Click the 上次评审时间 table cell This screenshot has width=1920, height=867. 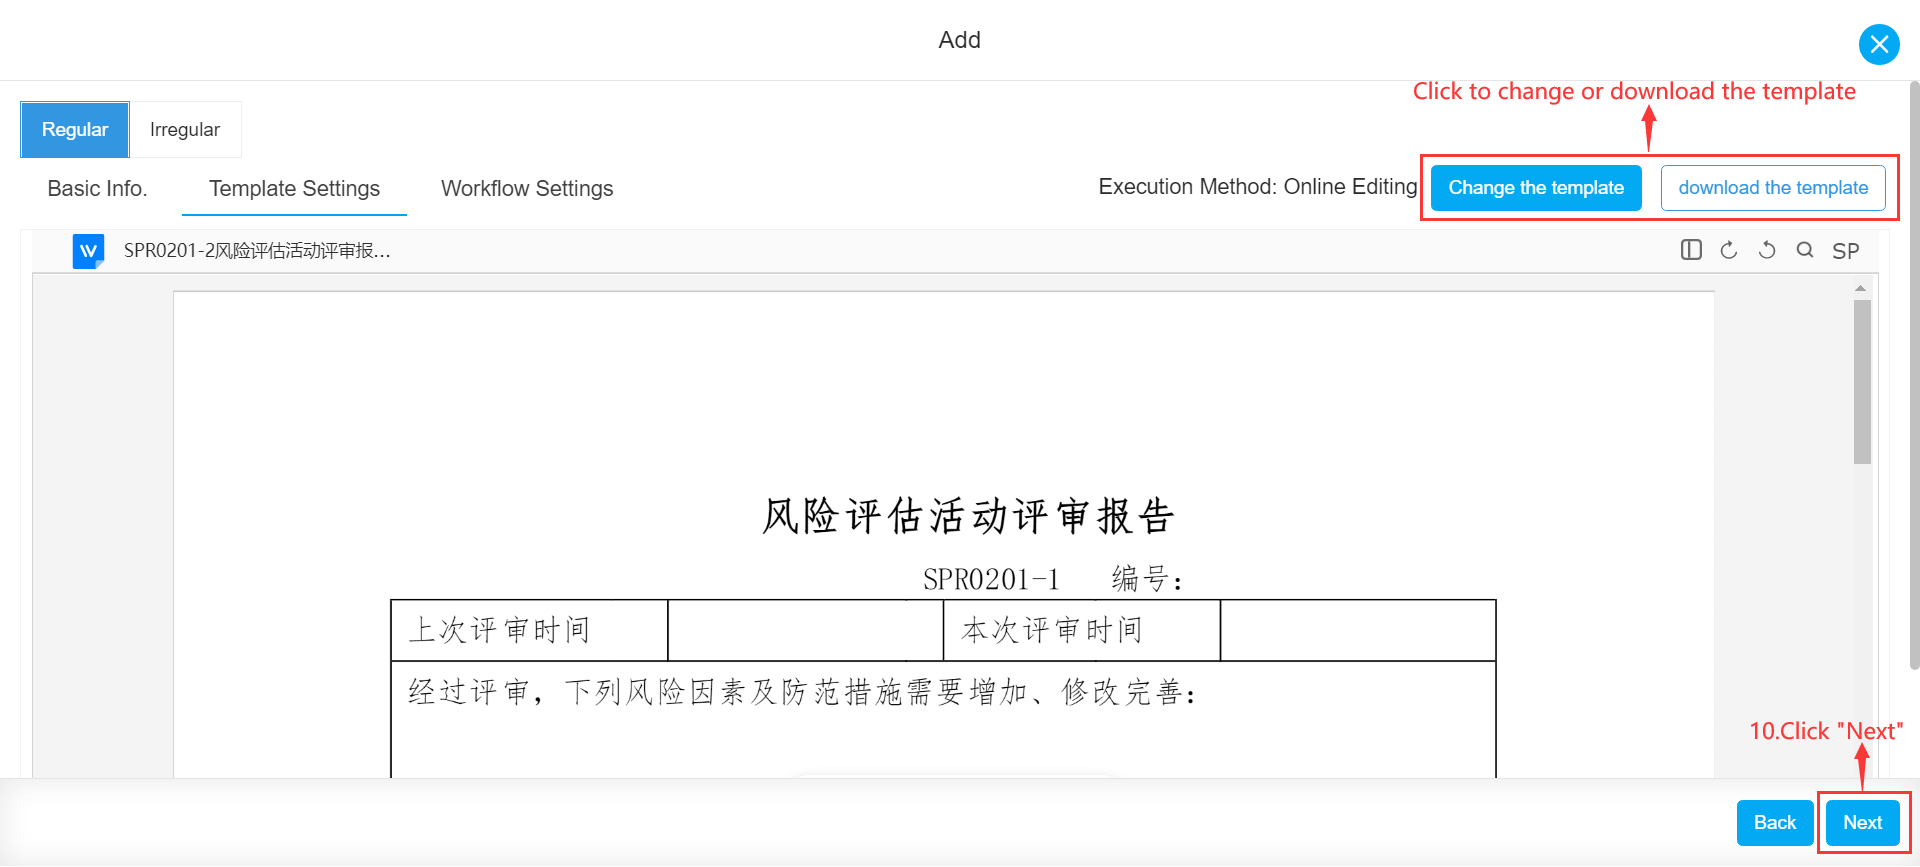click(x=529, y=630)
